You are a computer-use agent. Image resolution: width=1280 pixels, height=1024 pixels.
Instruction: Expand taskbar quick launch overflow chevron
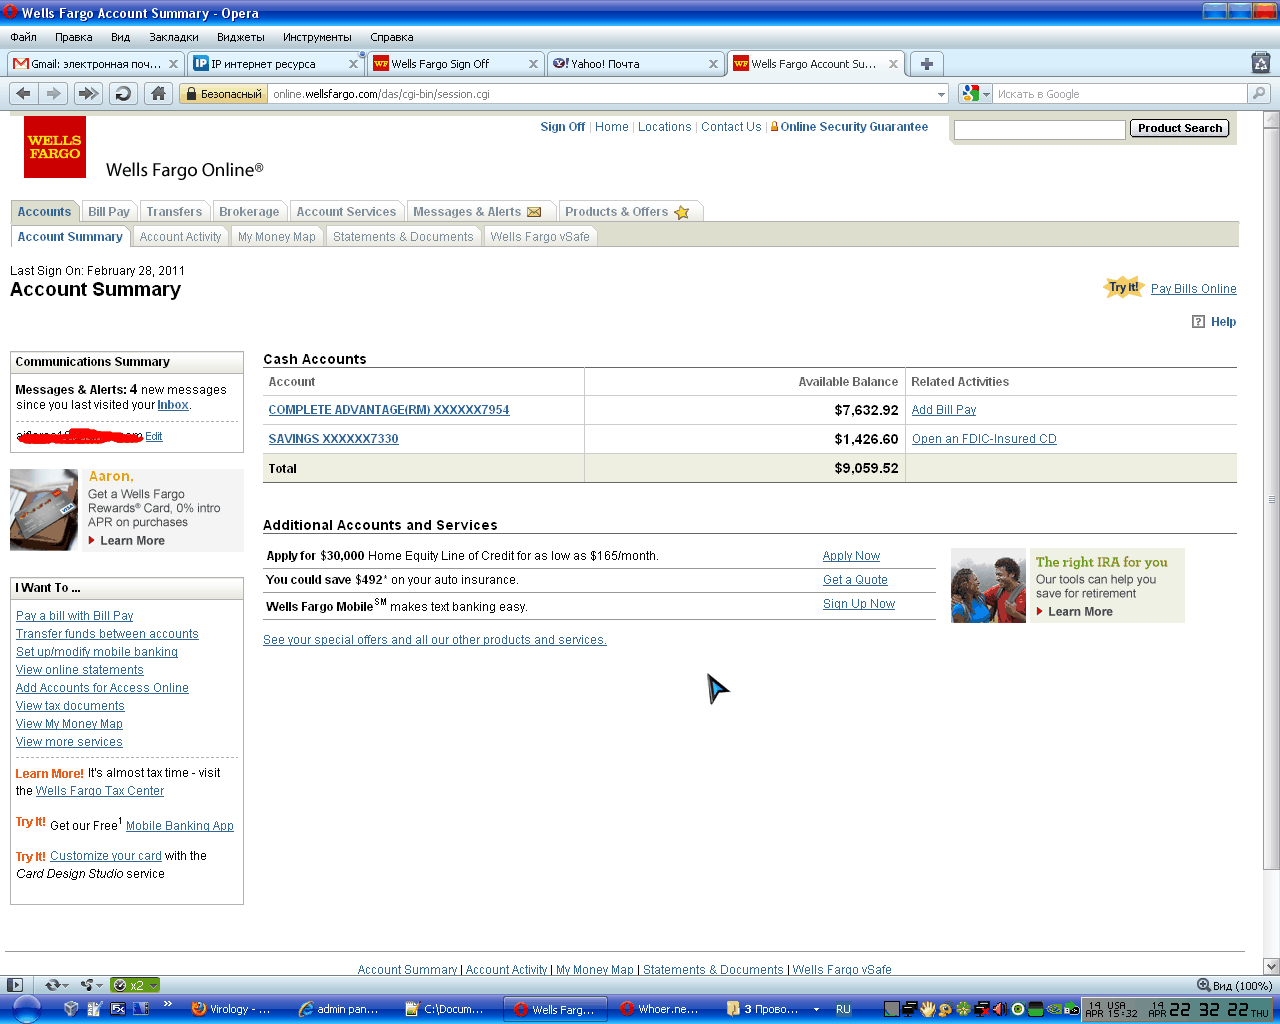pyautogui.click(x=167, y=1004)
